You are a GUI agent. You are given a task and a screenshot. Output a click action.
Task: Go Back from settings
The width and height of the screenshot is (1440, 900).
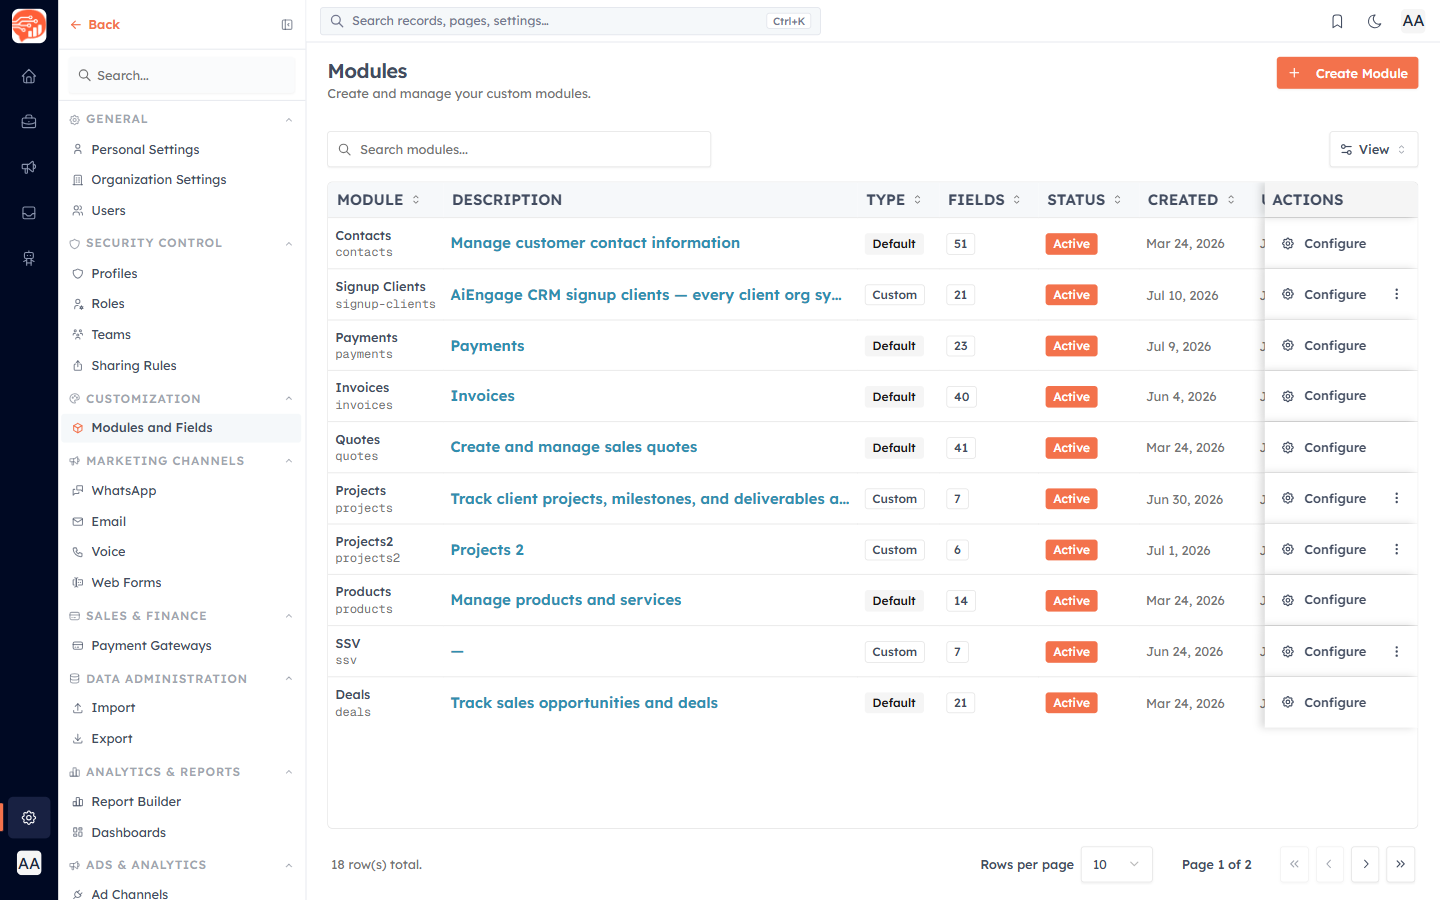click(95, 25)
